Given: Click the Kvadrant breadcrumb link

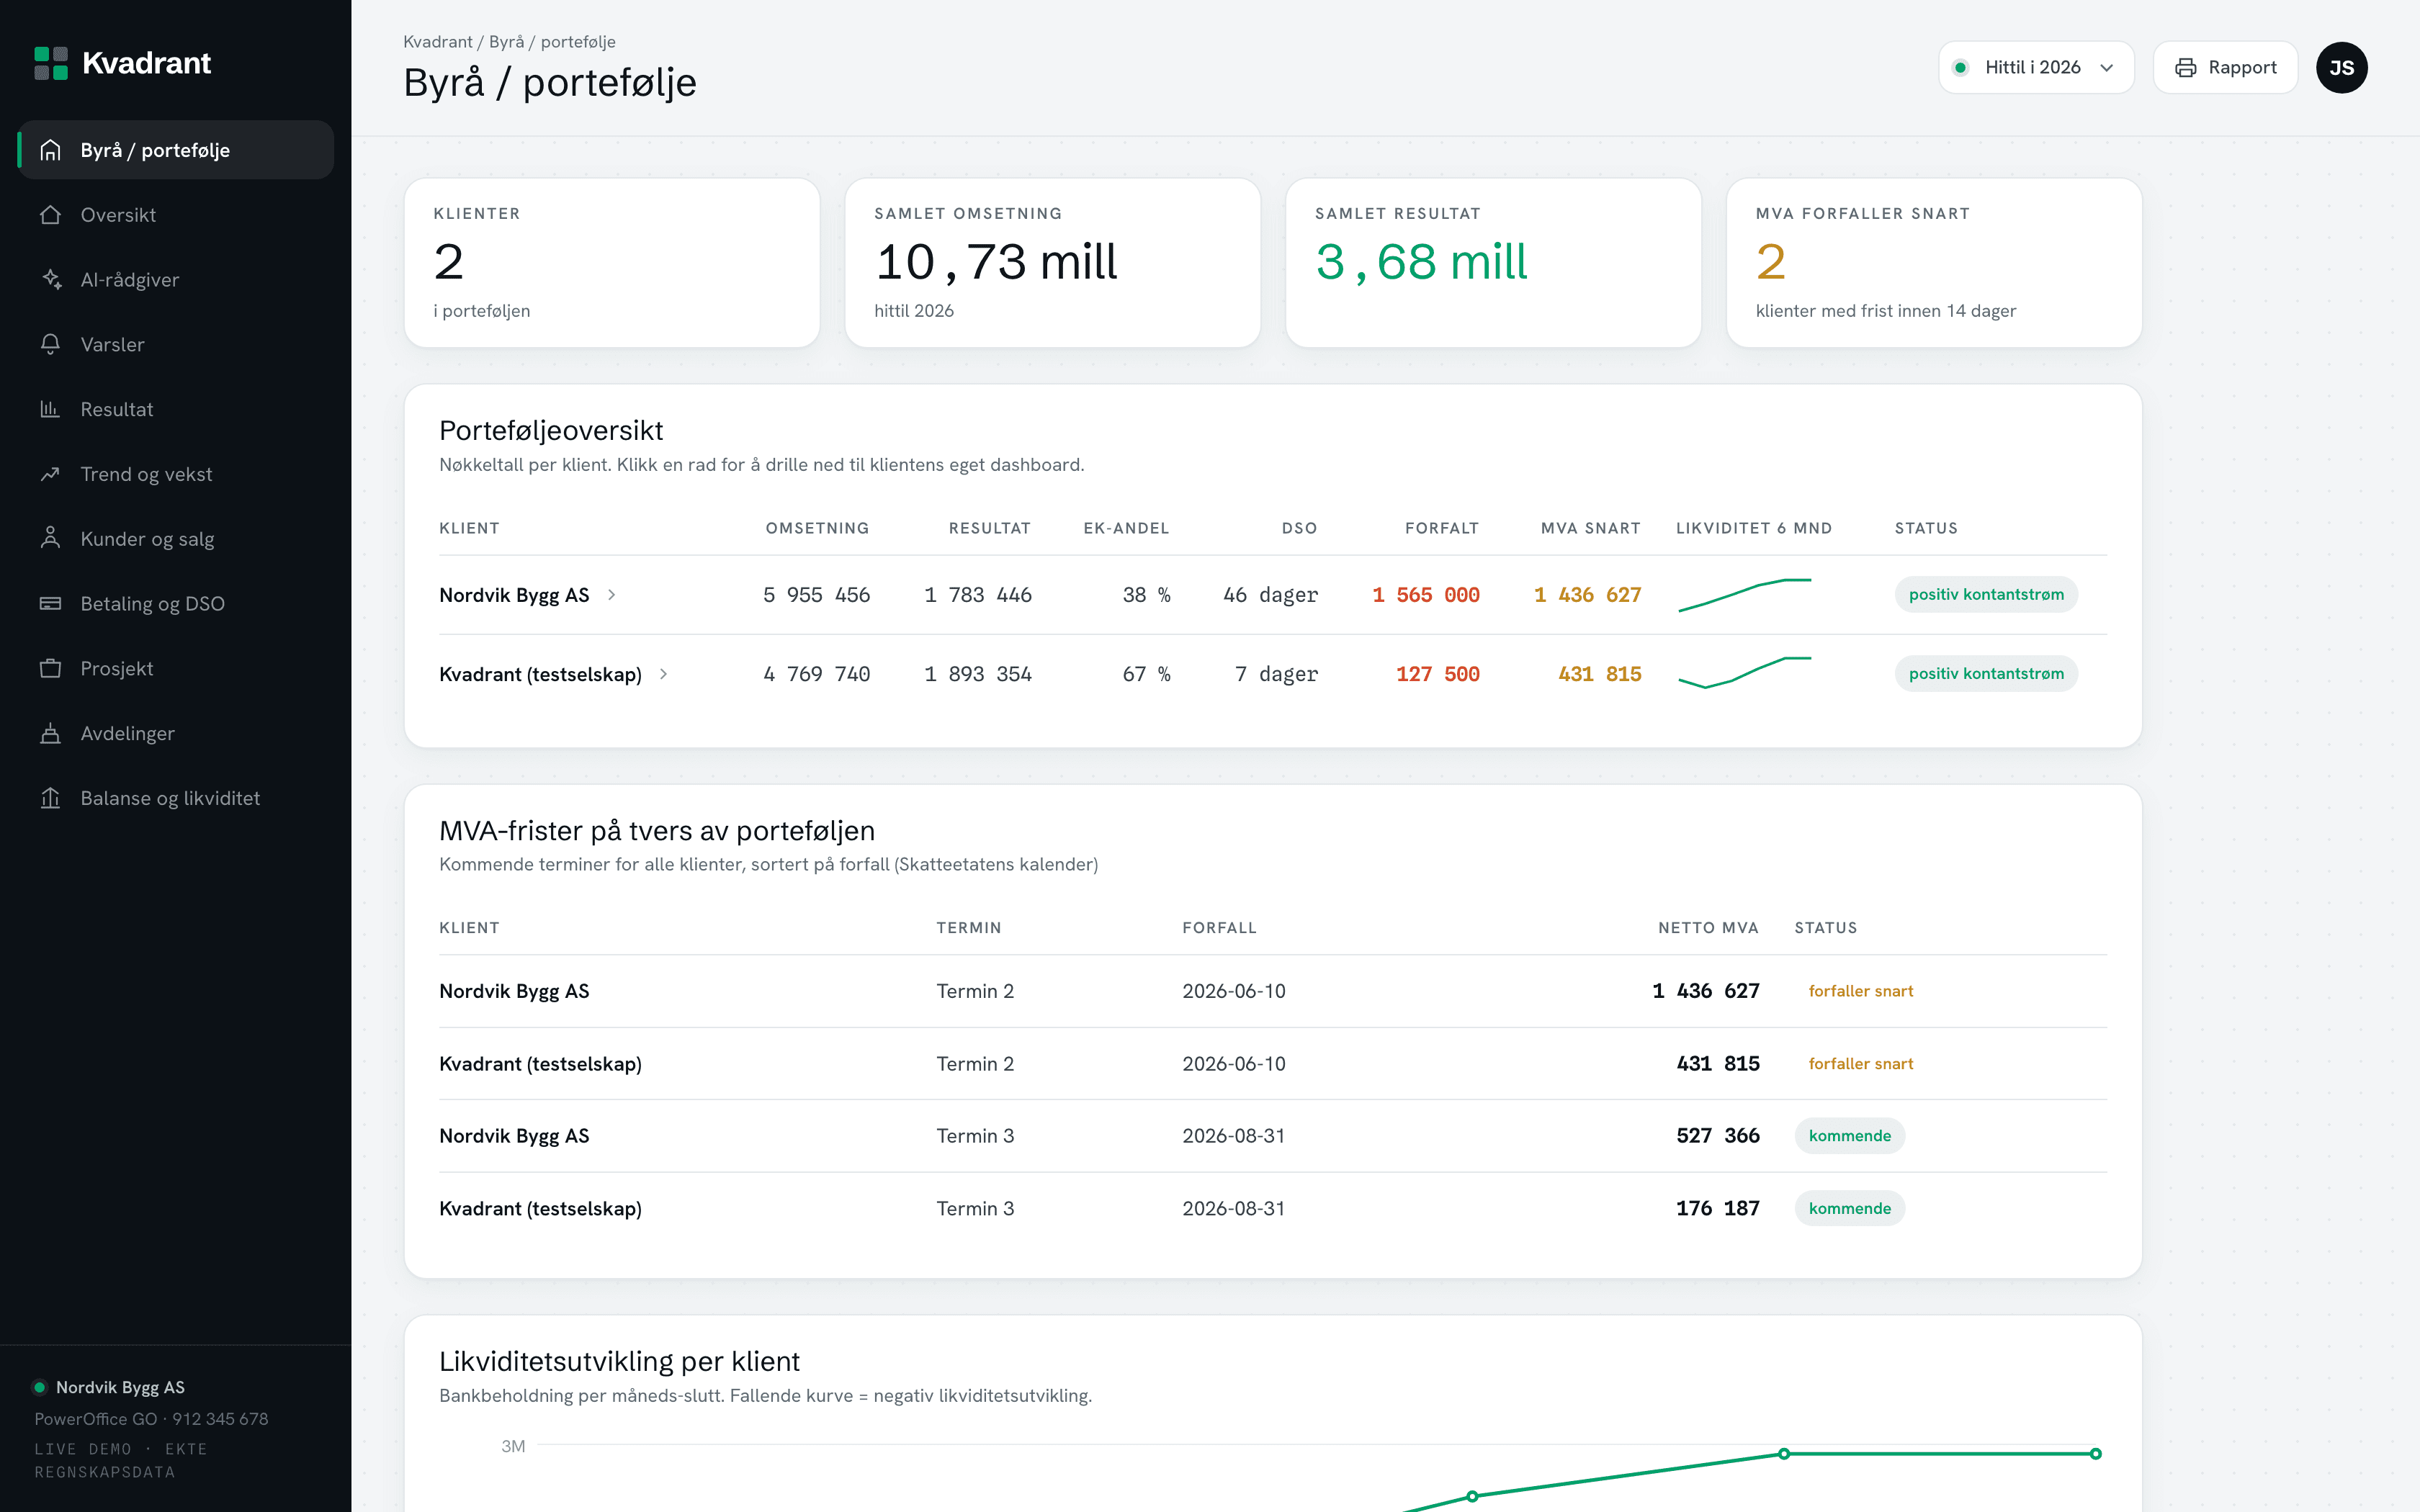Looking at the screenshot, I should click(438, 42).
